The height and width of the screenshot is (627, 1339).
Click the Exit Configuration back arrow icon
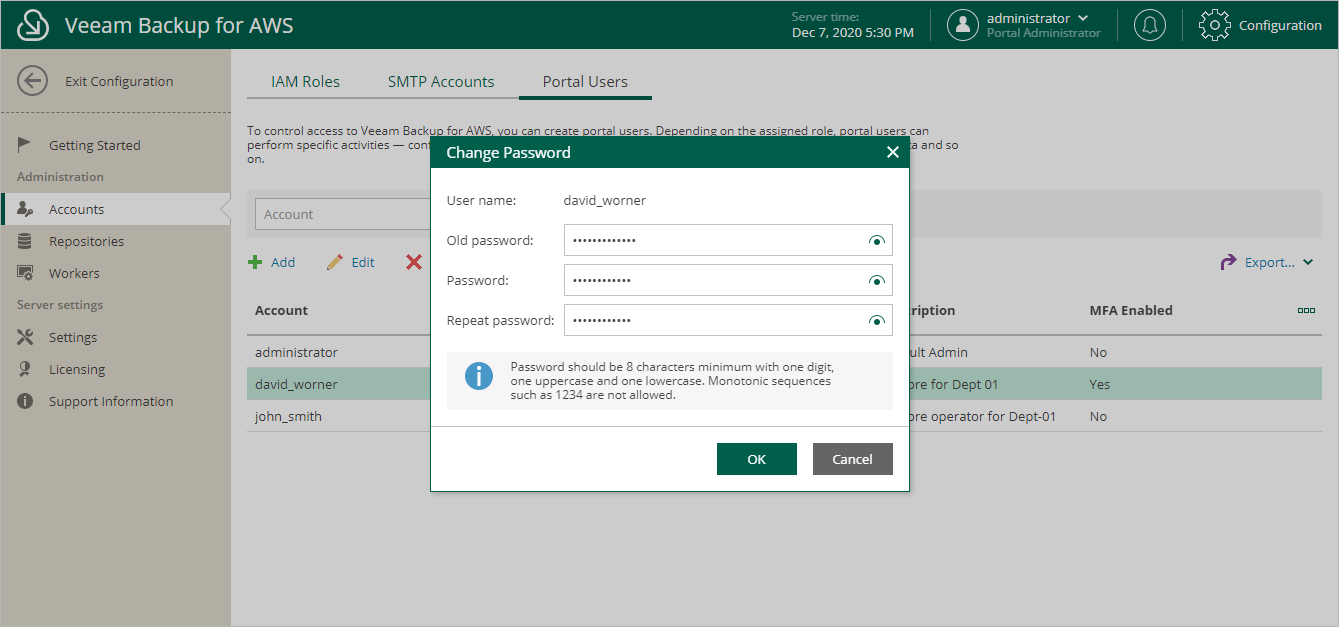(33, 81)
